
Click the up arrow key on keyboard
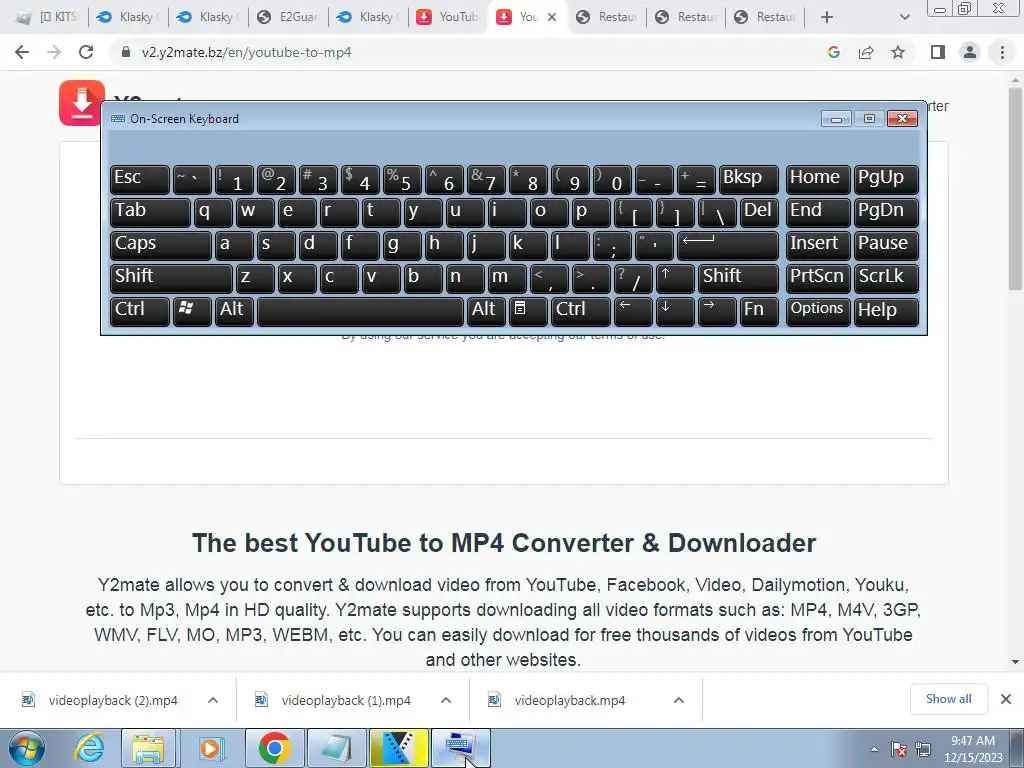675,278
